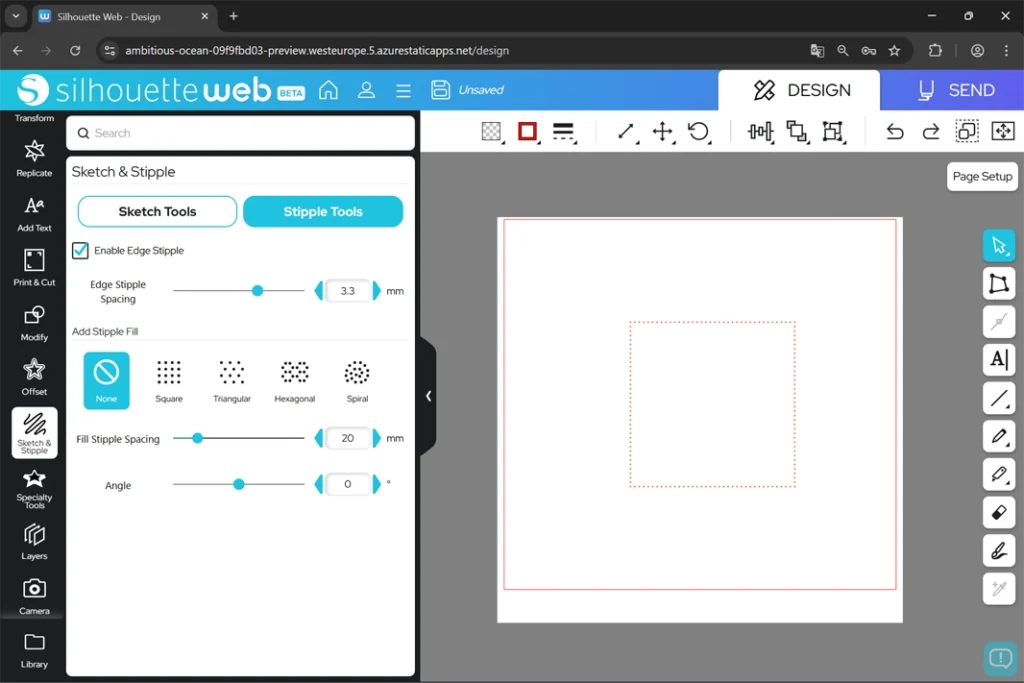The height and width of the screenshot is (683, 1024).
Task: Select the Offset tool in sidebar
Action: click(34, 377)
